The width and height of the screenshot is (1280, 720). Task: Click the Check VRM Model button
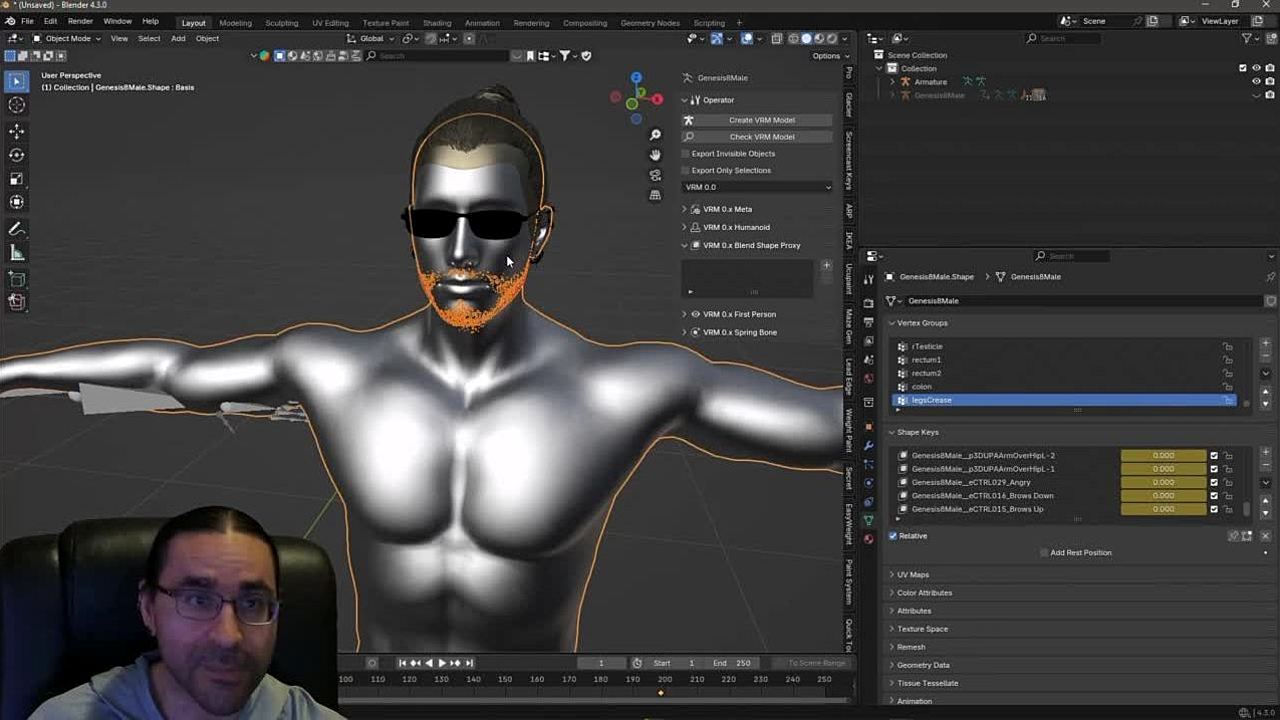coord(761,137)
